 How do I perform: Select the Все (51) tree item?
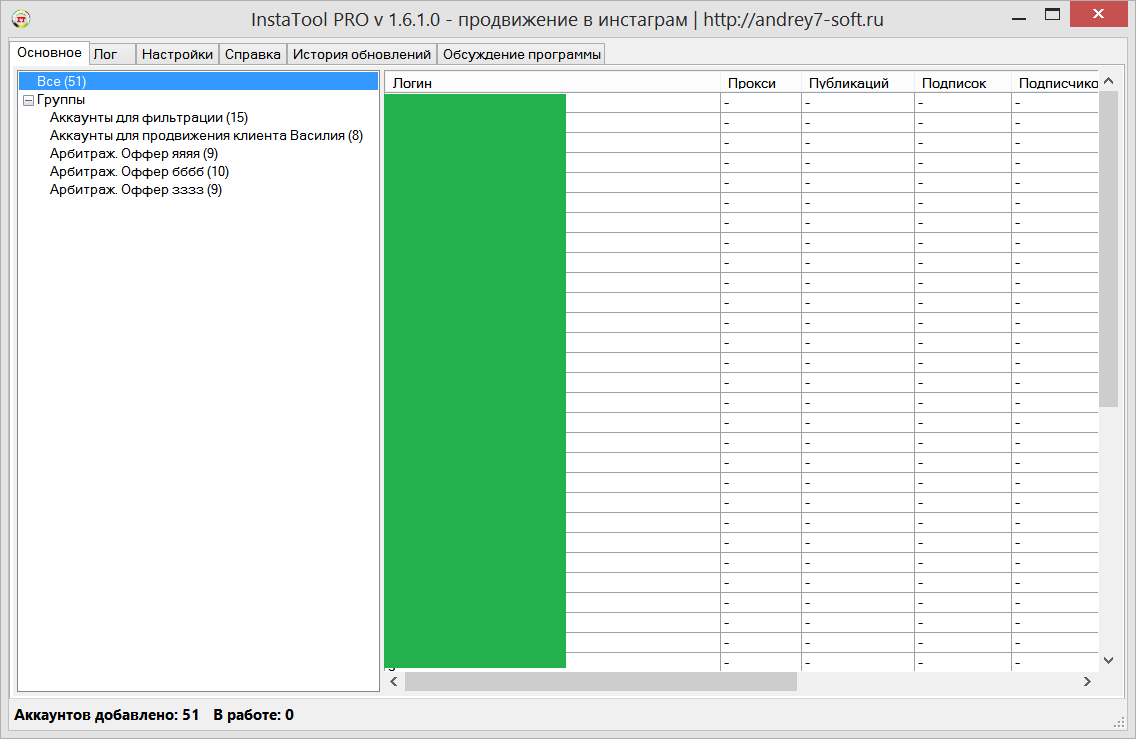[199, 81]
